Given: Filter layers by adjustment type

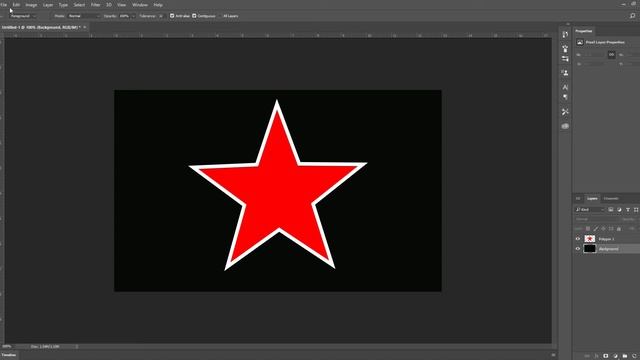Looking at the screenshot, I should pyautogui.click(x=619, y=210).
